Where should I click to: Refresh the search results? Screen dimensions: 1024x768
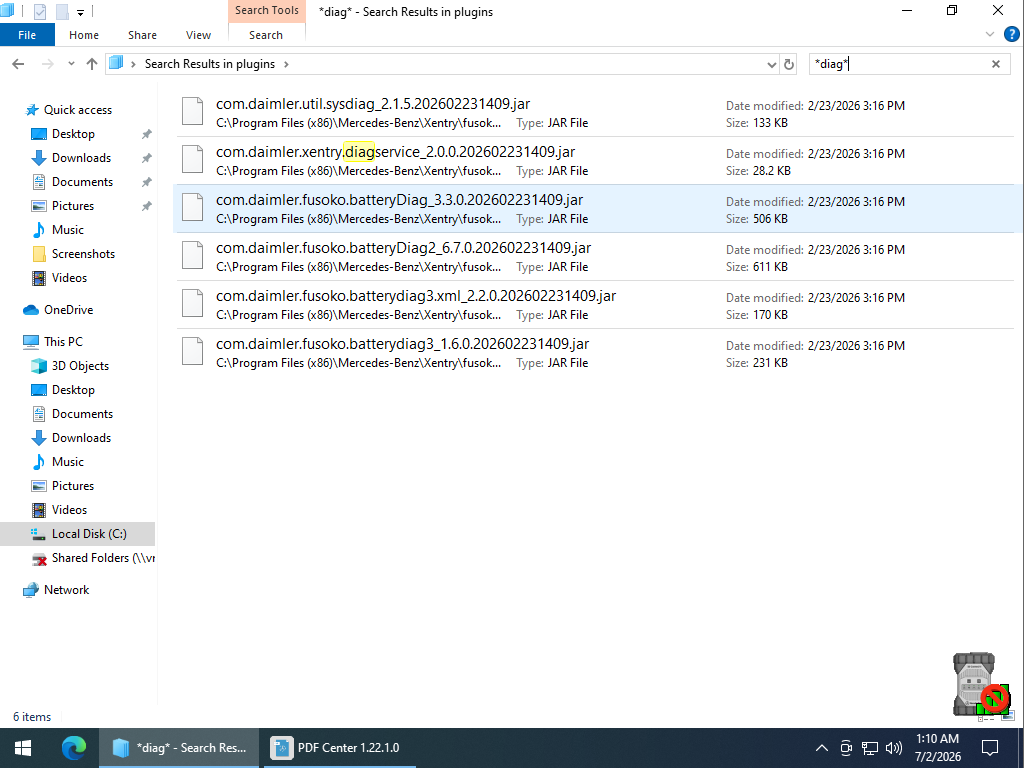[789, 64]
